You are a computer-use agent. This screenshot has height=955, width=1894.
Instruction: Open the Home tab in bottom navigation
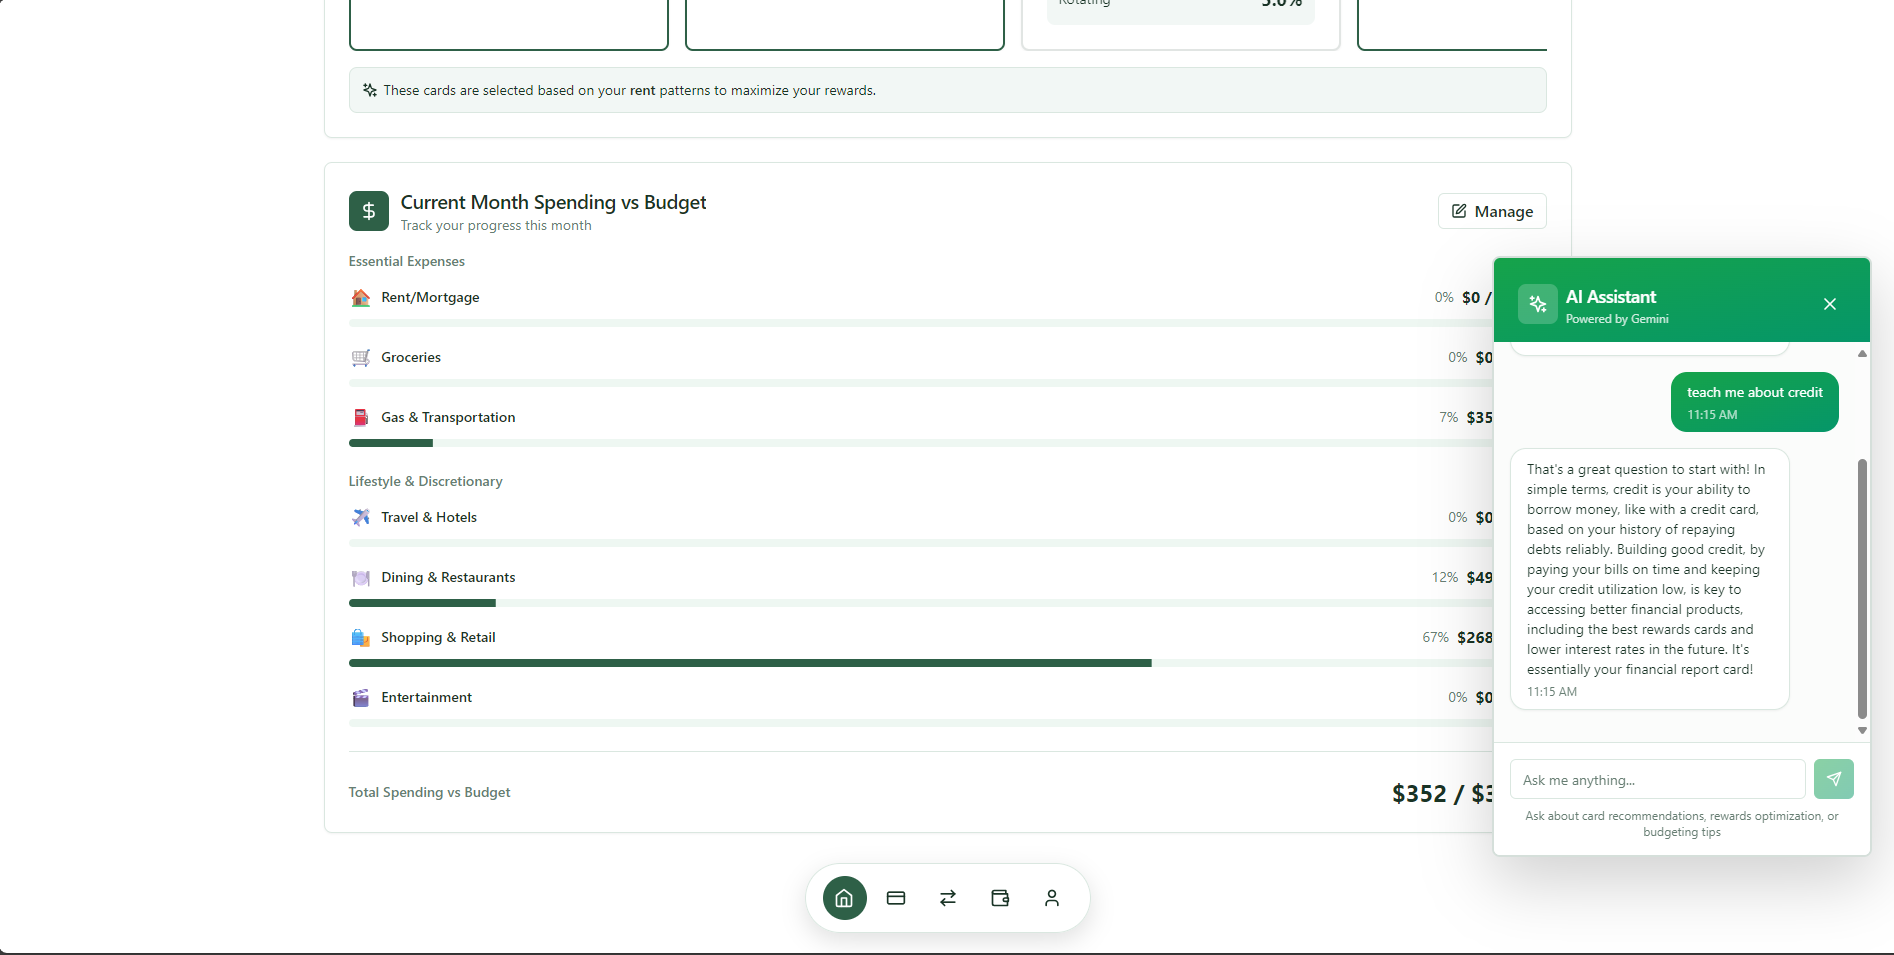pyautogui.click(x=844, y=898)
